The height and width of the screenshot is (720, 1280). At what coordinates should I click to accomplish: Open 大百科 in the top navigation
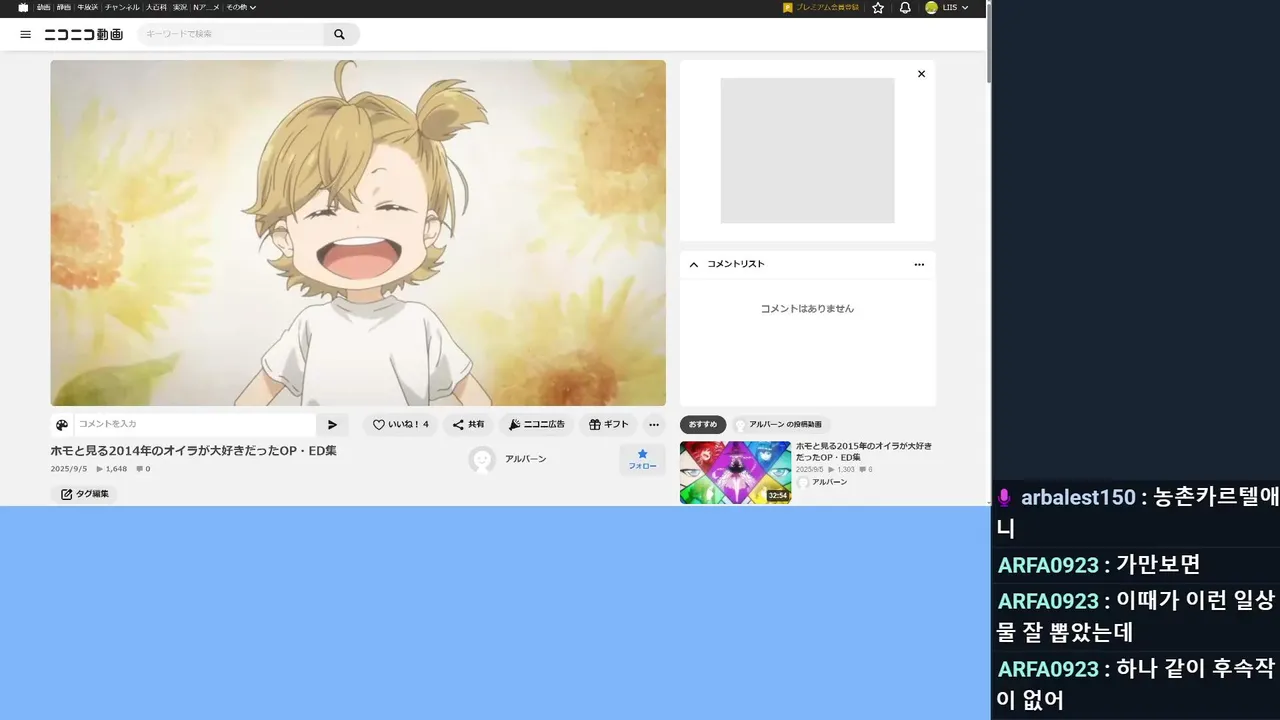coord(156,7)
